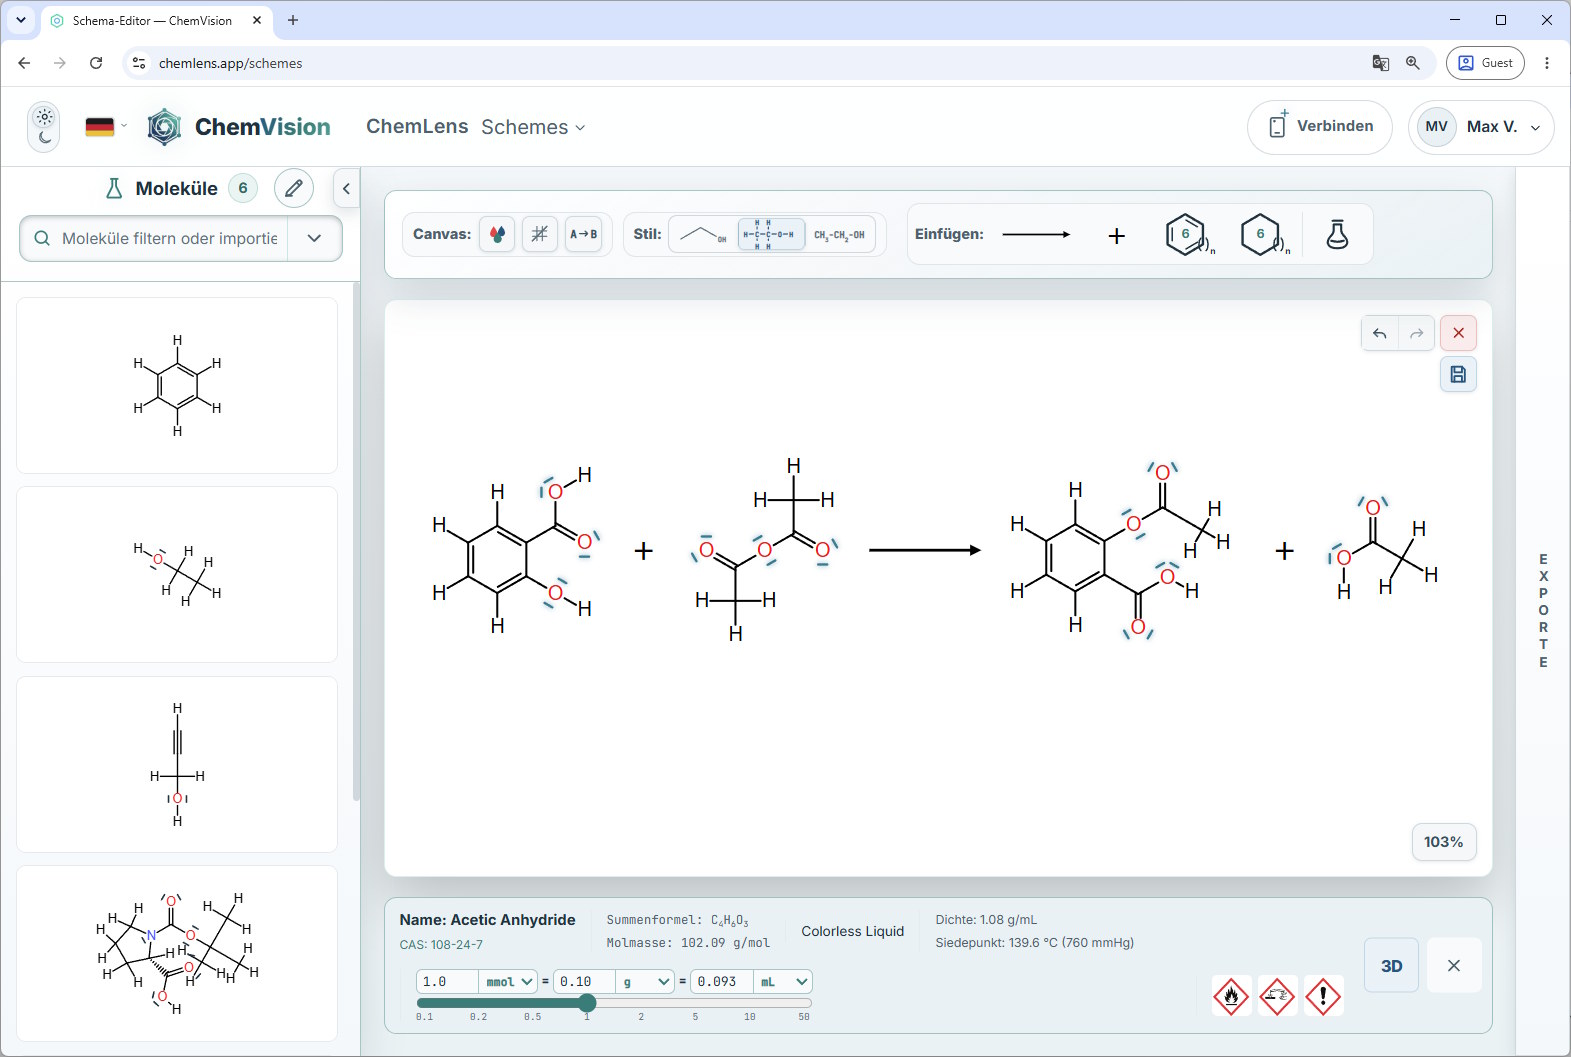
Task: Select the full structural formula style
Action: tap(771, 234)
